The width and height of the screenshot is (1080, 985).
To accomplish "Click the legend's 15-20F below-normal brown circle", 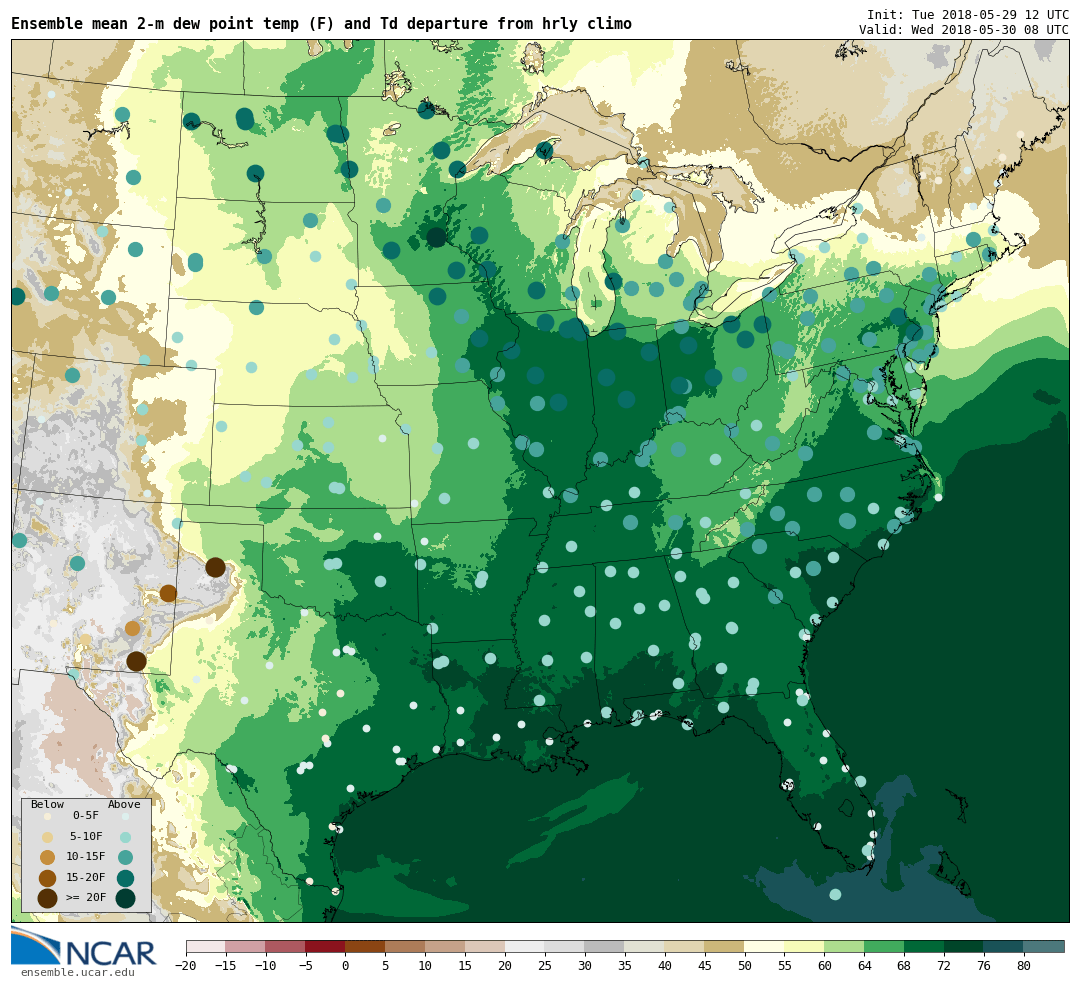I will click(x=48, y=878).
